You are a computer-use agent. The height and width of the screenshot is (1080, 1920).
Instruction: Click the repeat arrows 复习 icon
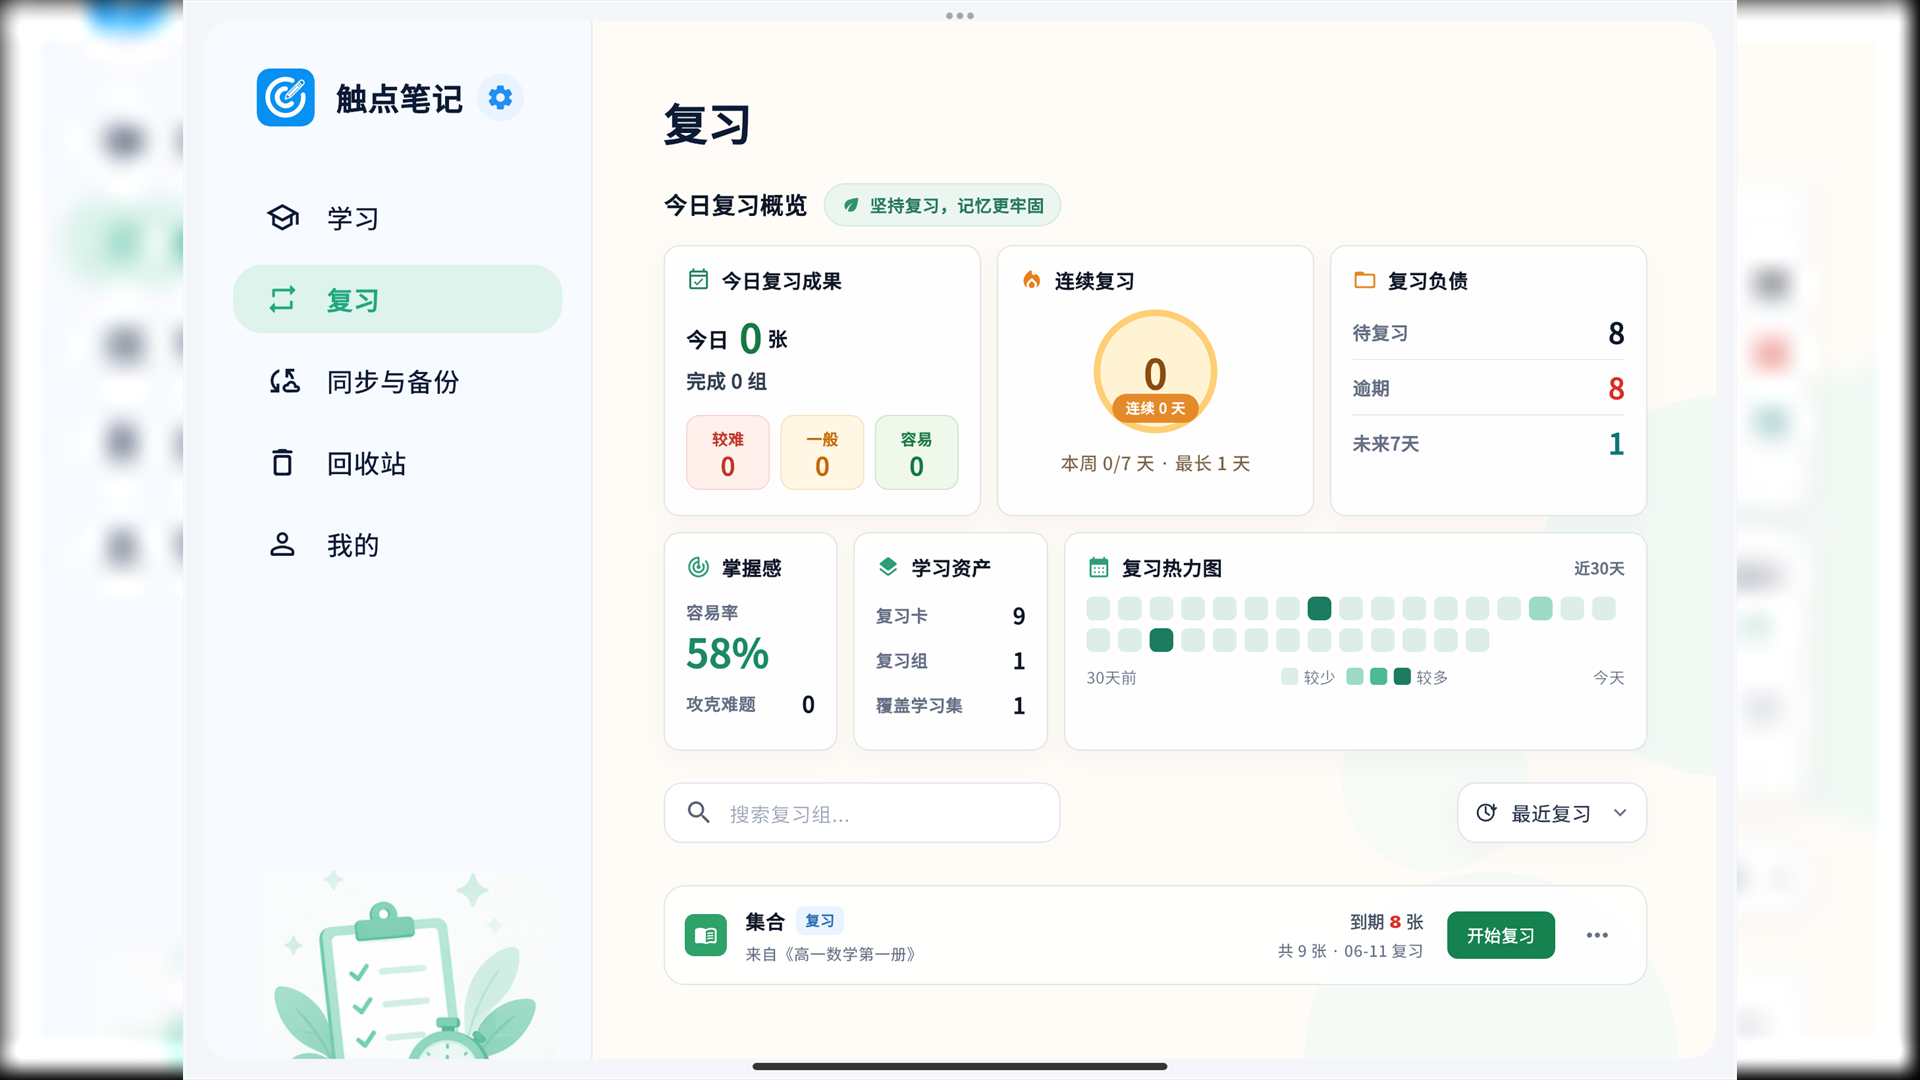[283, 300]
